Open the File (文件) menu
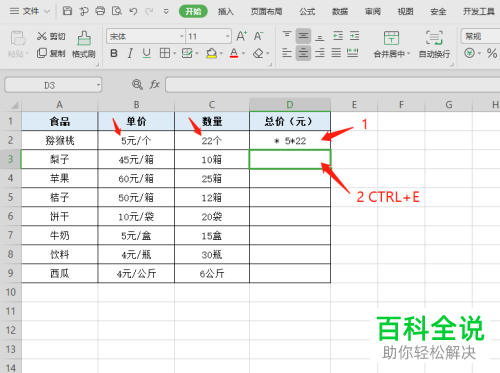This screenshot has width=500, height=373. [x=29, y=11]
